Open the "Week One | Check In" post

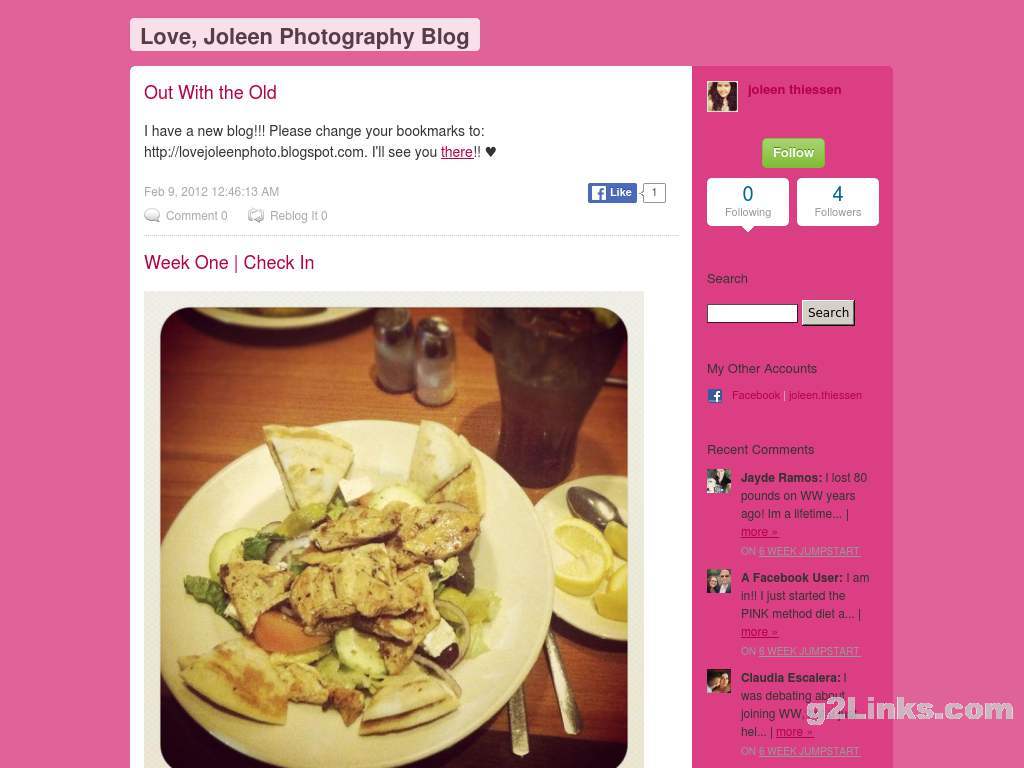[x=229, y=263]
